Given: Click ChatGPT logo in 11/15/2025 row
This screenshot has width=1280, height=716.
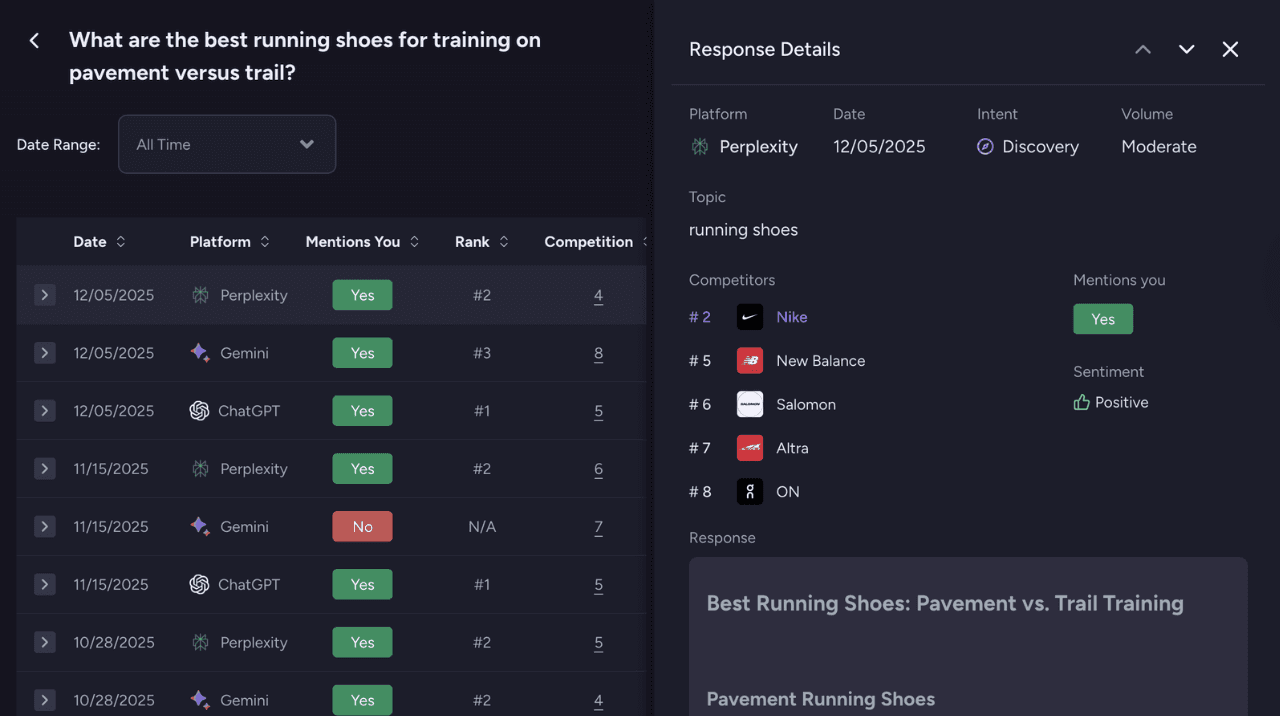Looking at the screenshot, I should point(200,584).
